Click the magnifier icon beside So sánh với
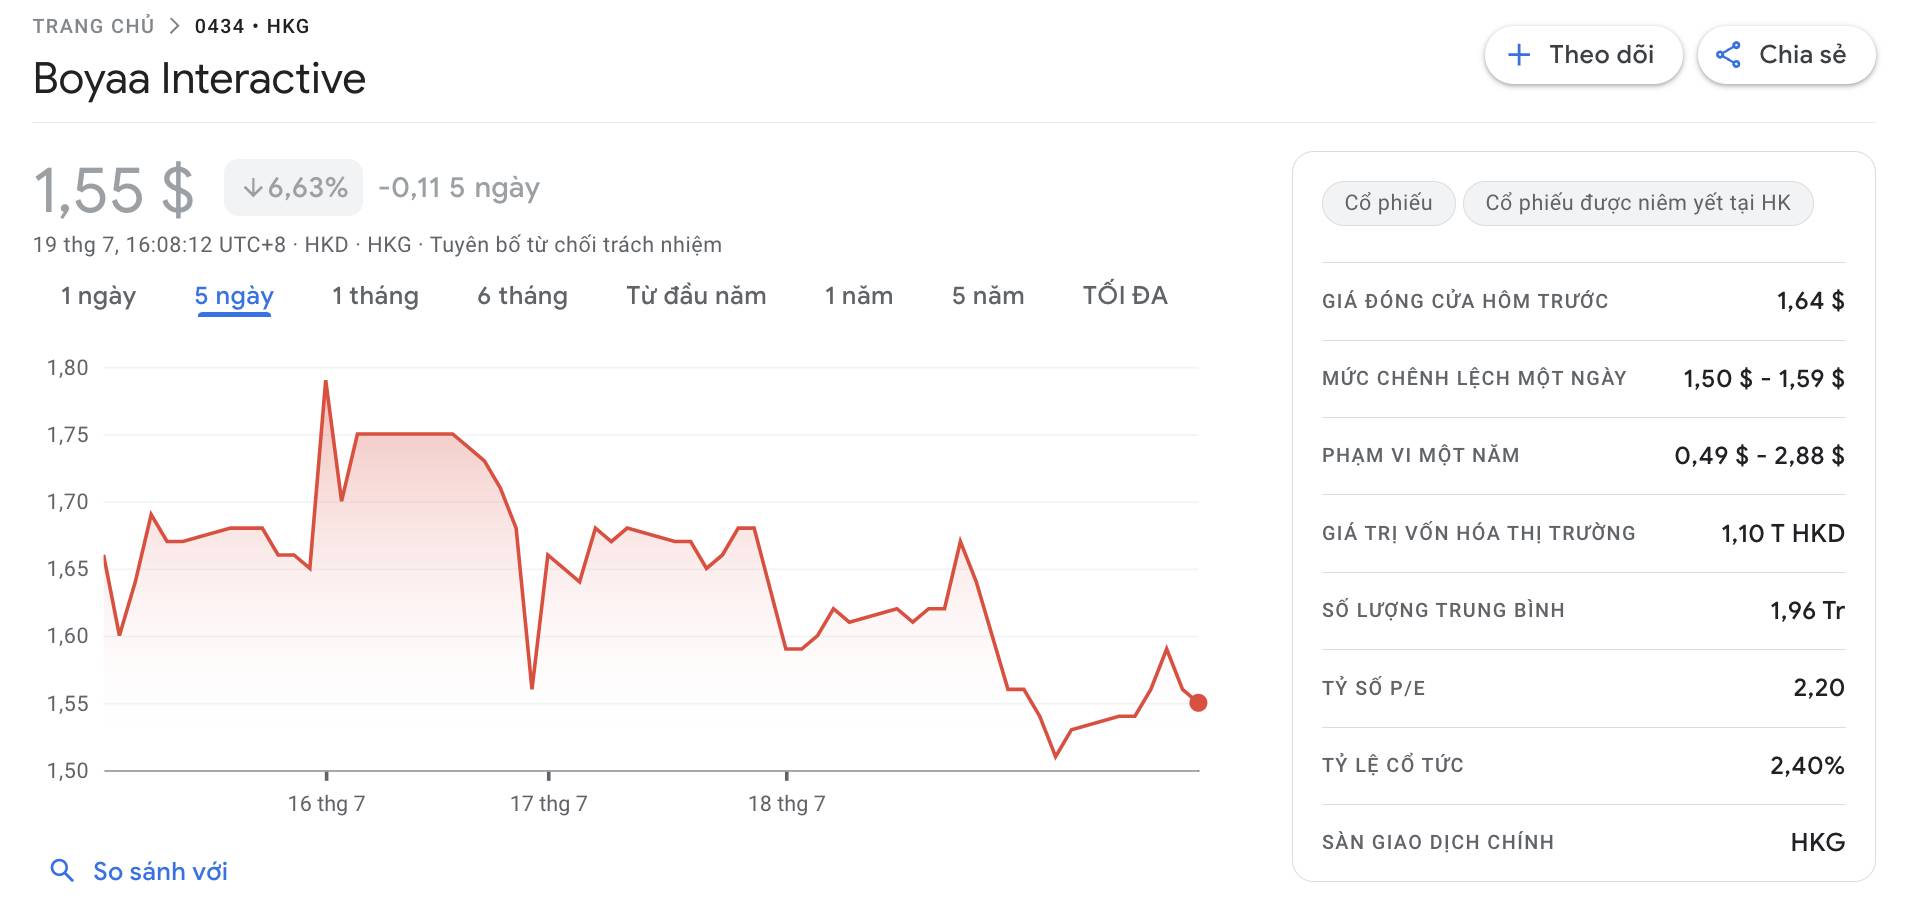This screenshot has width=1908, height=902. point(62,871)
